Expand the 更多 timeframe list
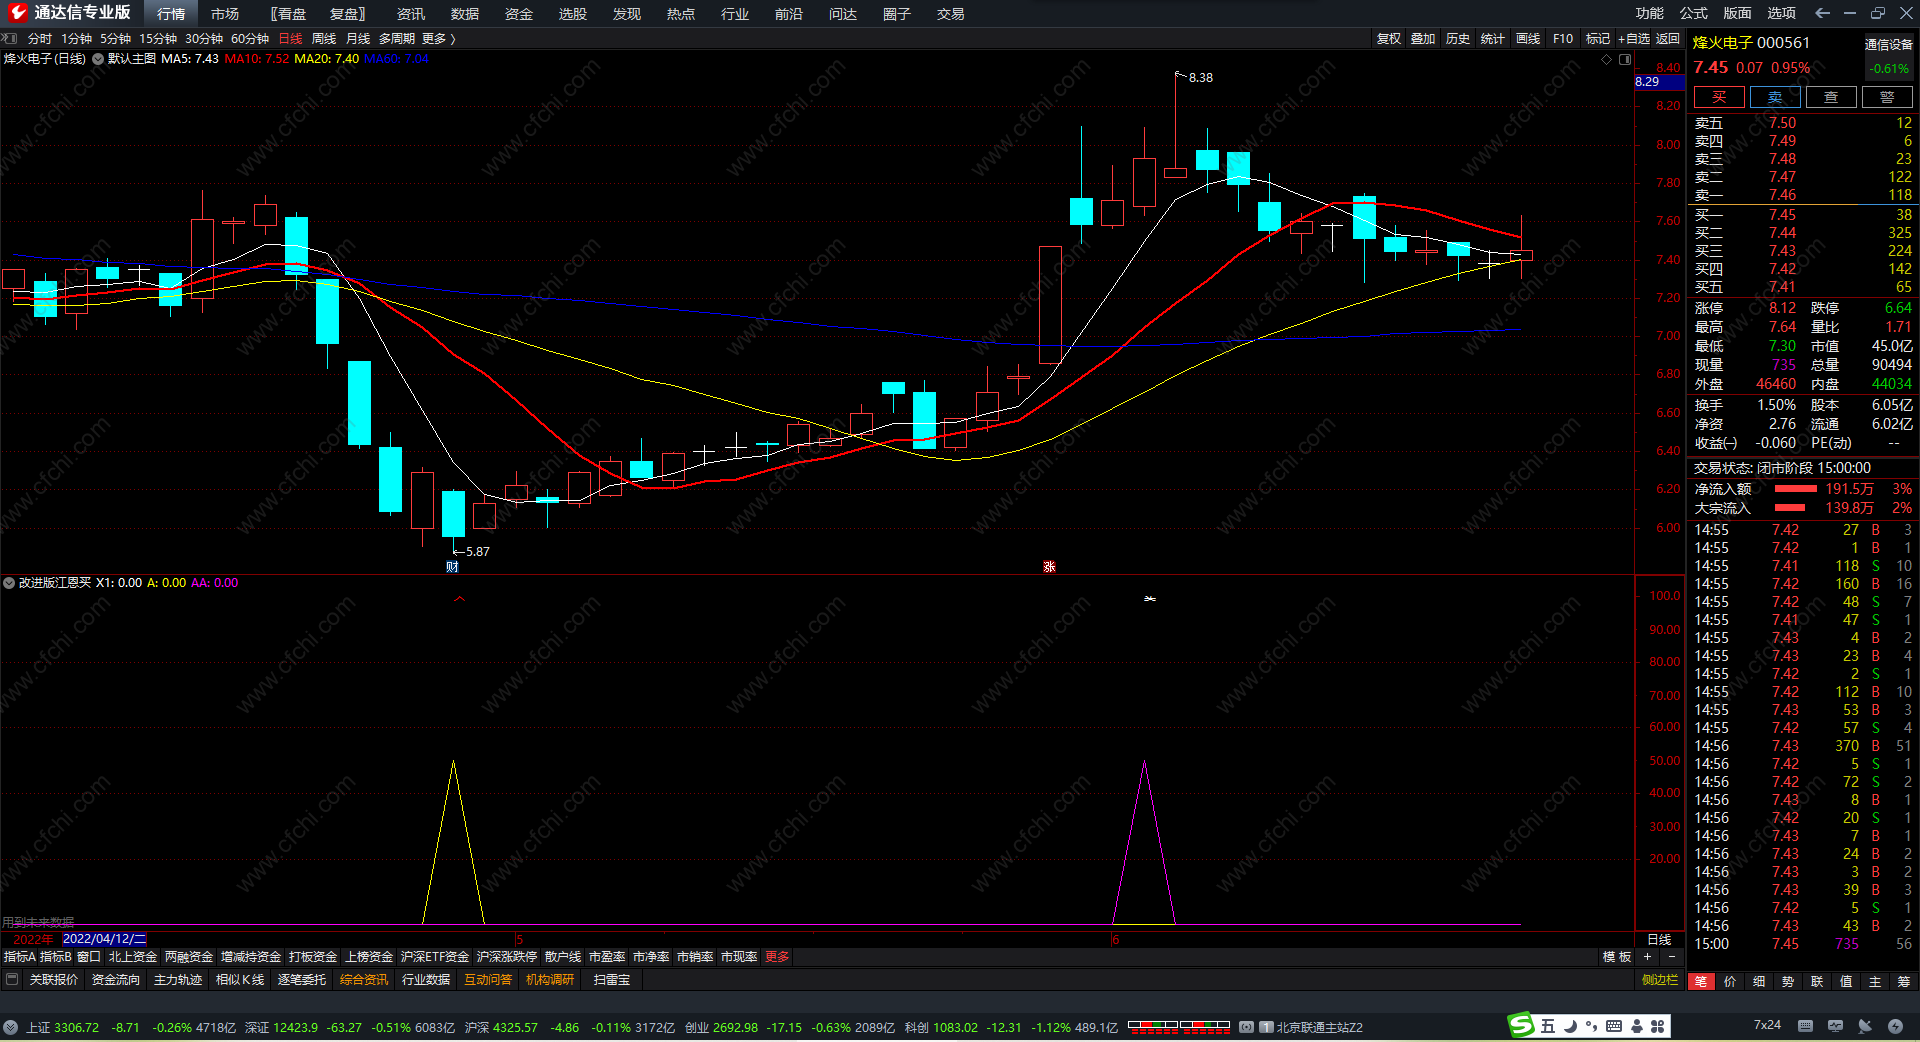 [x=438, y=39]
